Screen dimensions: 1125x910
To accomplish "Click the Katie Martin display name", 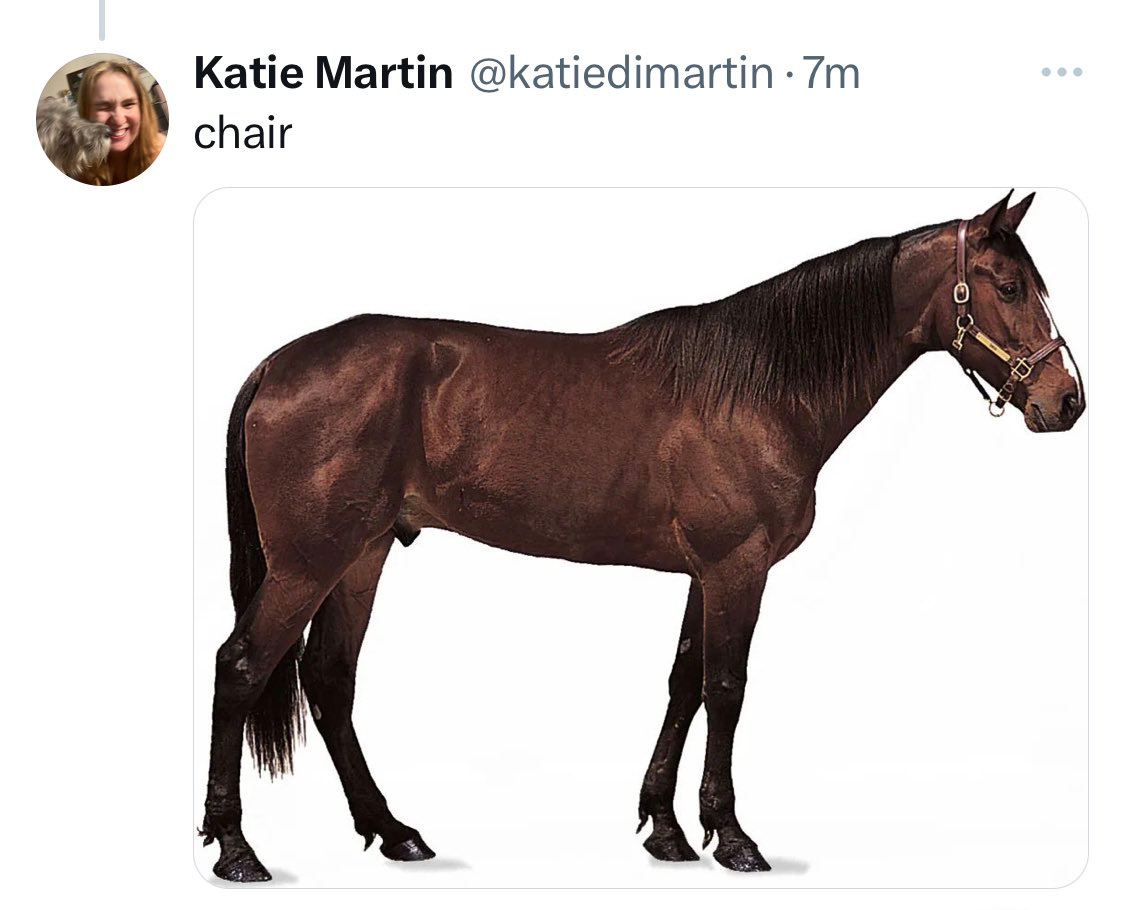I will click(x=323, y=72).
